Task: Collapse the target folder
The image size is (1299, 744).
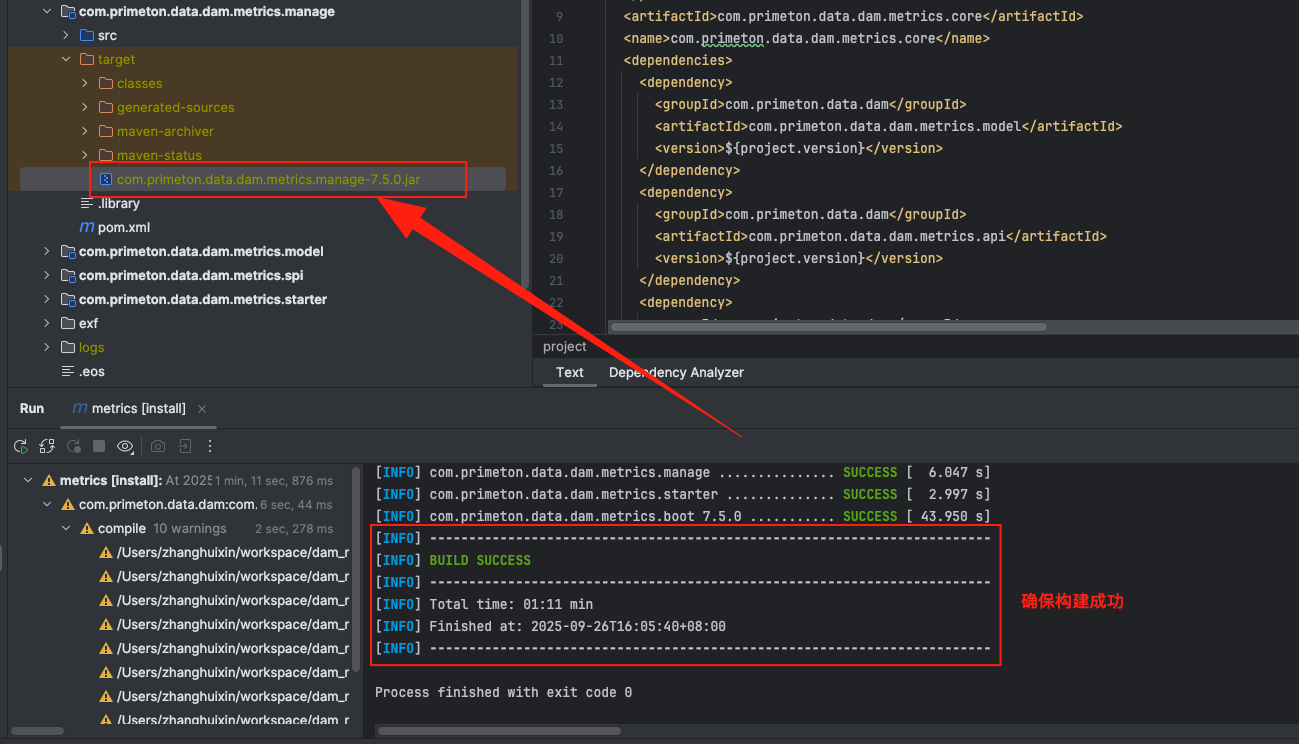Action: click(x=66, y=59)
